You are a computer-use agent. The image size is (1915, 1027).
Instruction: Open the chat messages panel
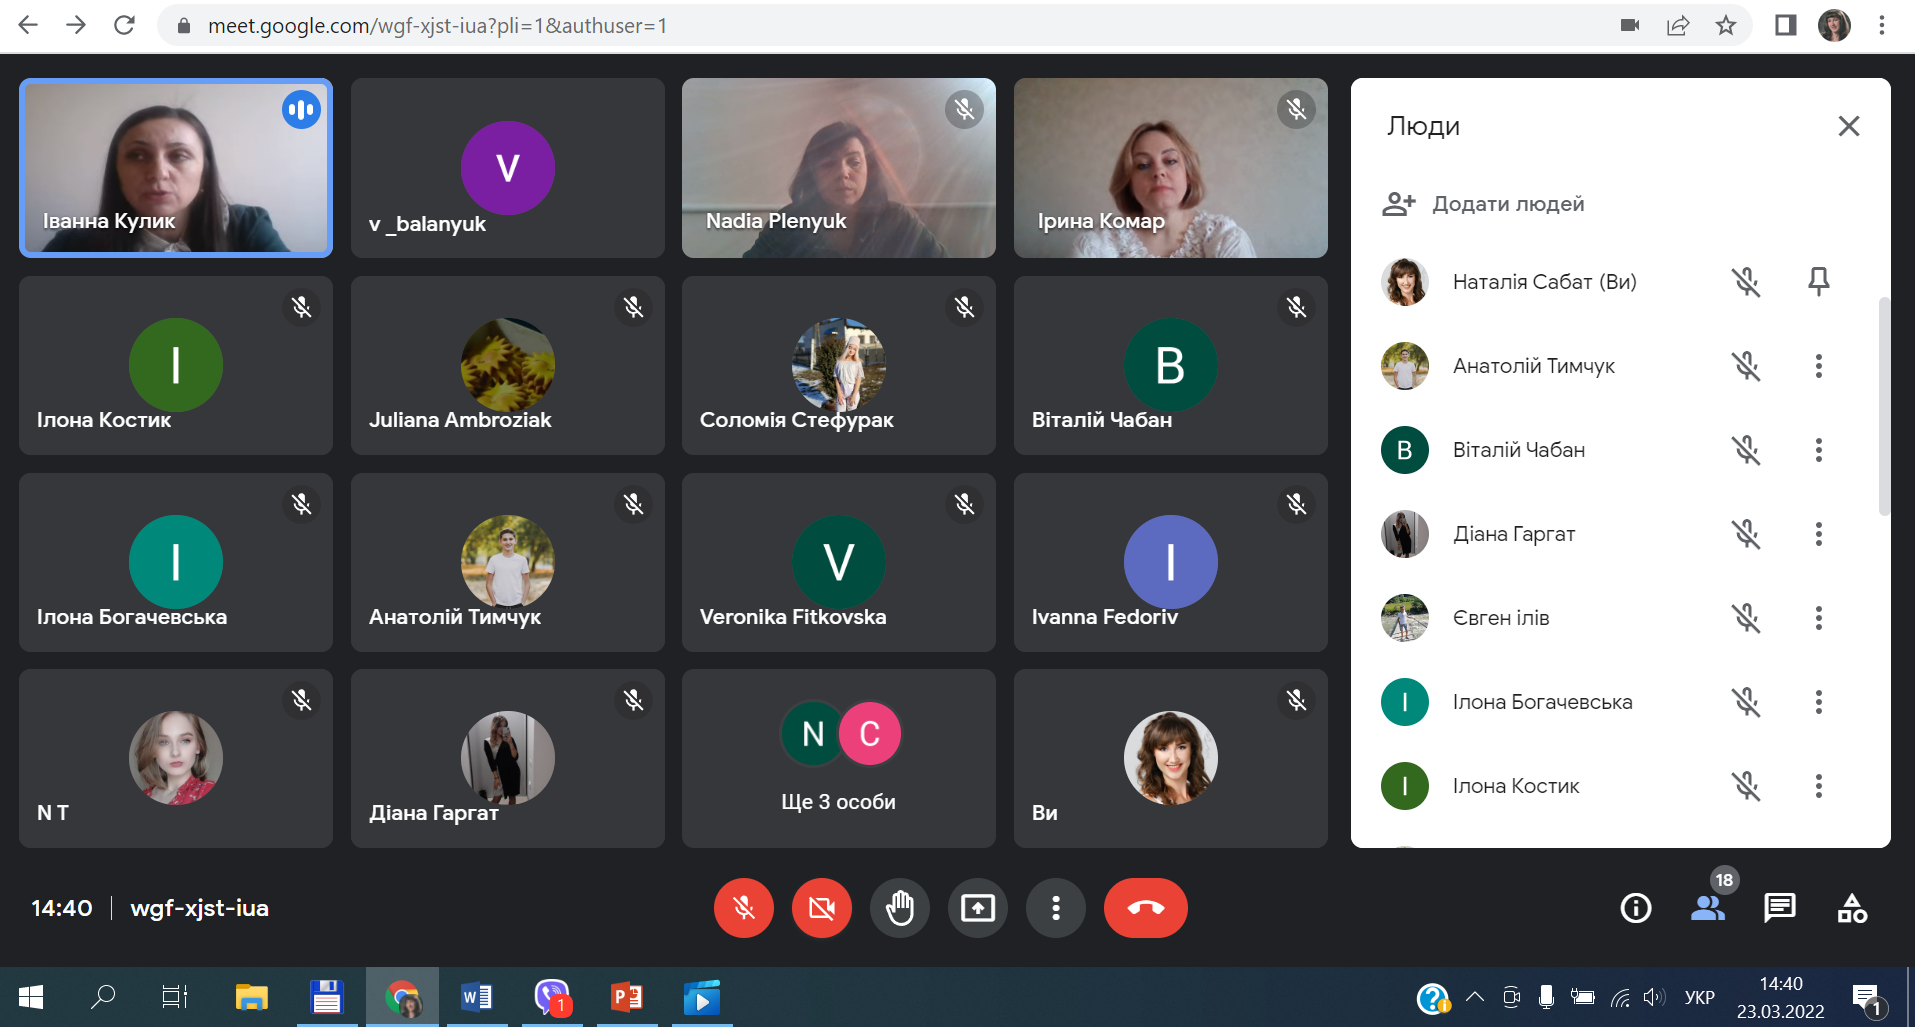[x=1779, y=908]
